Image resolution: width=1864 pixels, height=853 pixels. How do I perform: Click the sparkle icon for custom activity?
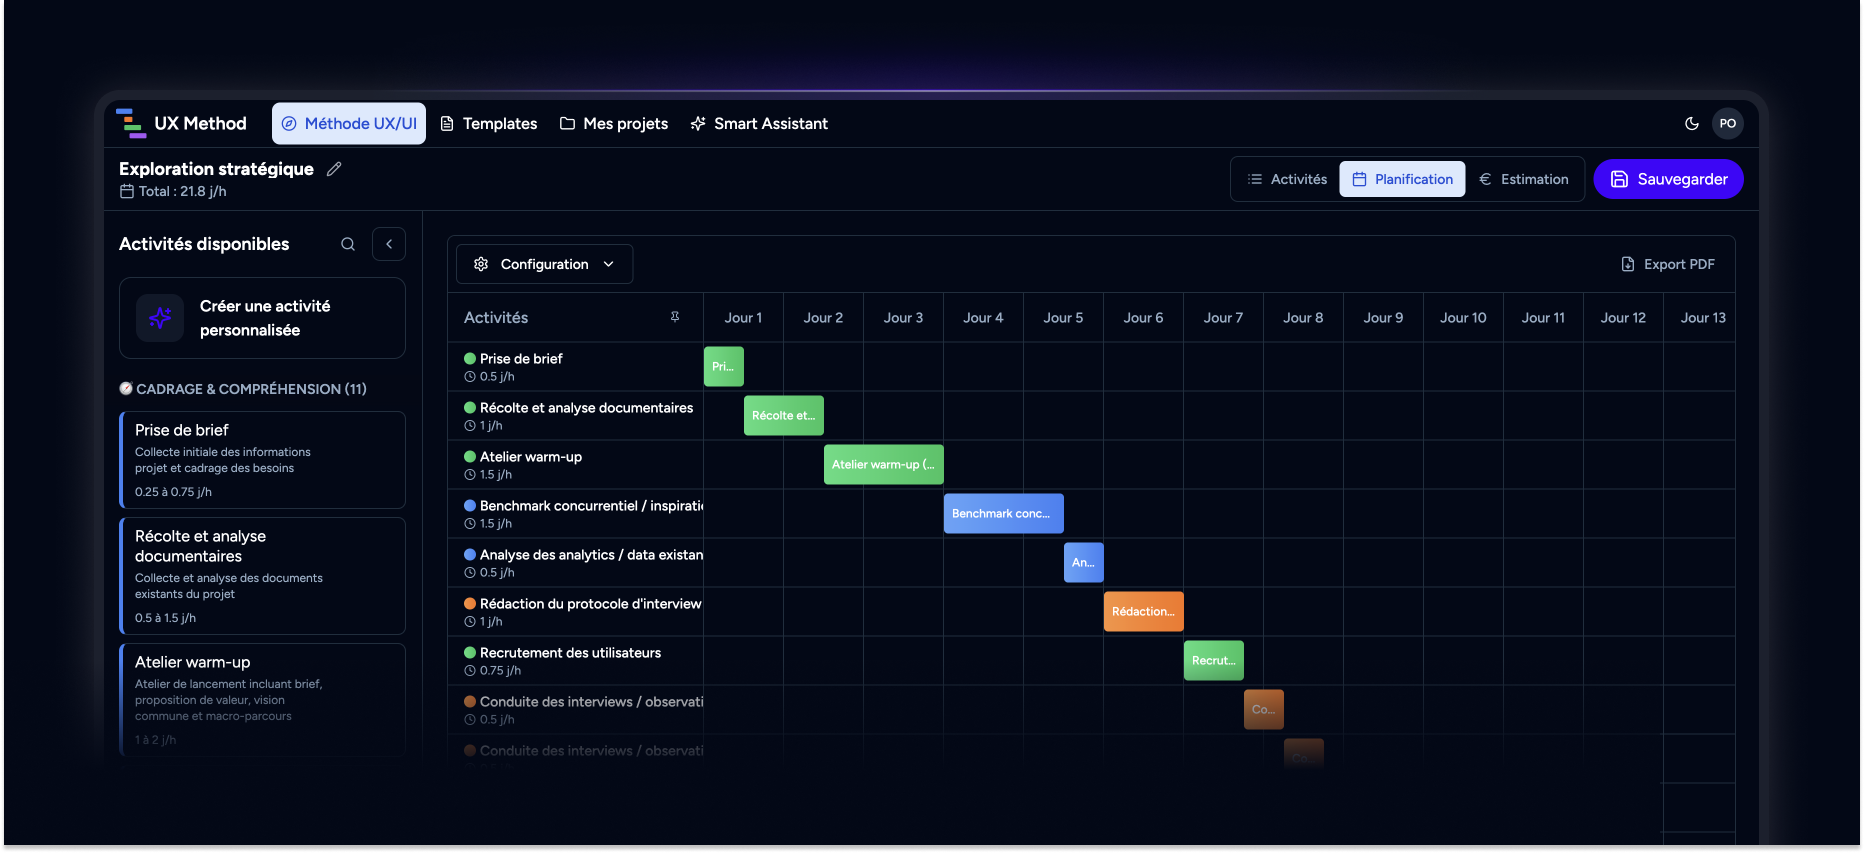pyautogui.click(x=160, y=318)
